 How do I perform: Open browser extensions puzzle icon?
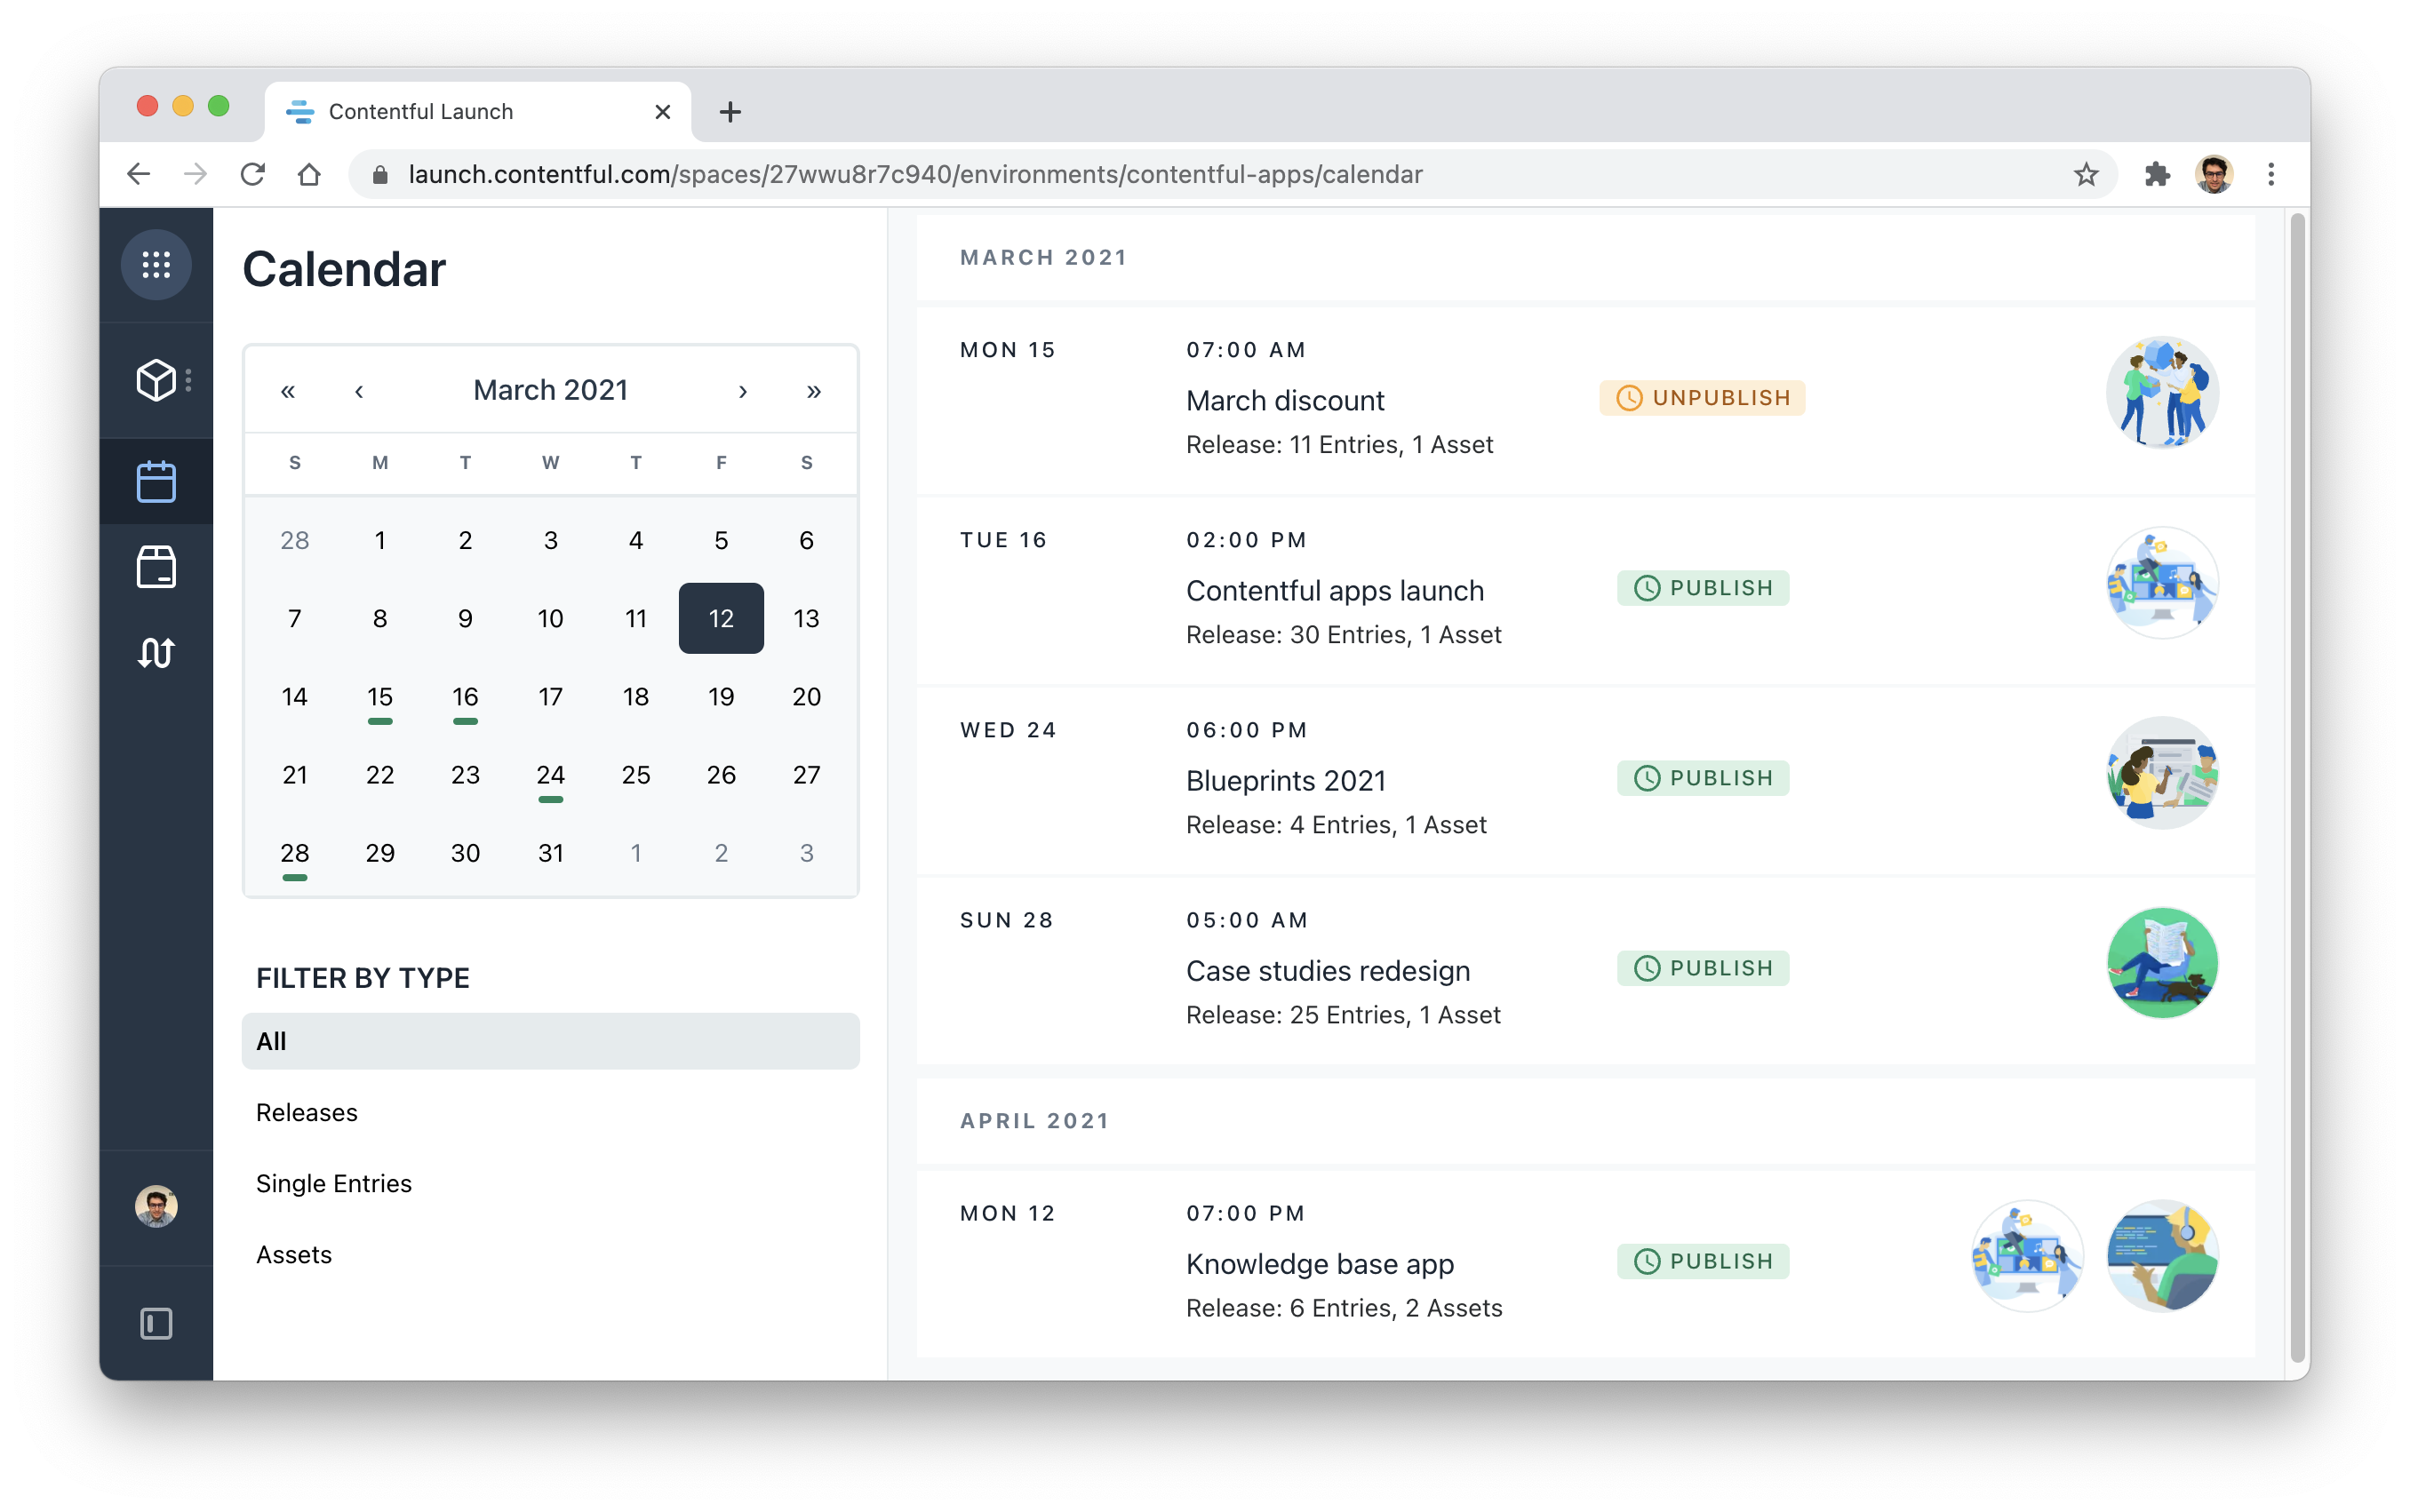tap(2157, 175)
